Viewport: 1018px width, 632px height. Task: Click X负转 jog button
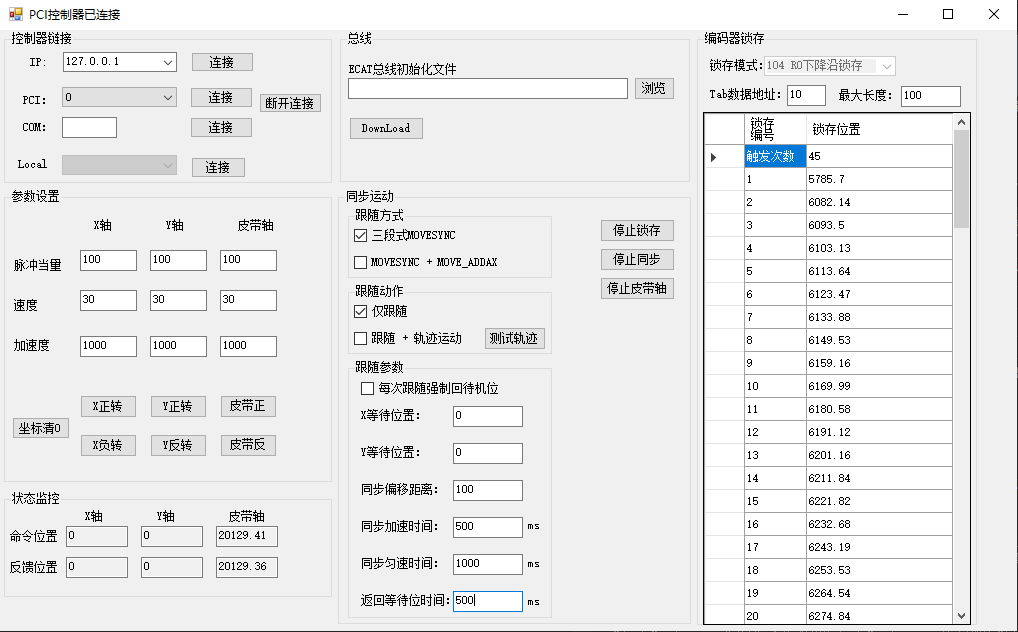tap(108, 445)
